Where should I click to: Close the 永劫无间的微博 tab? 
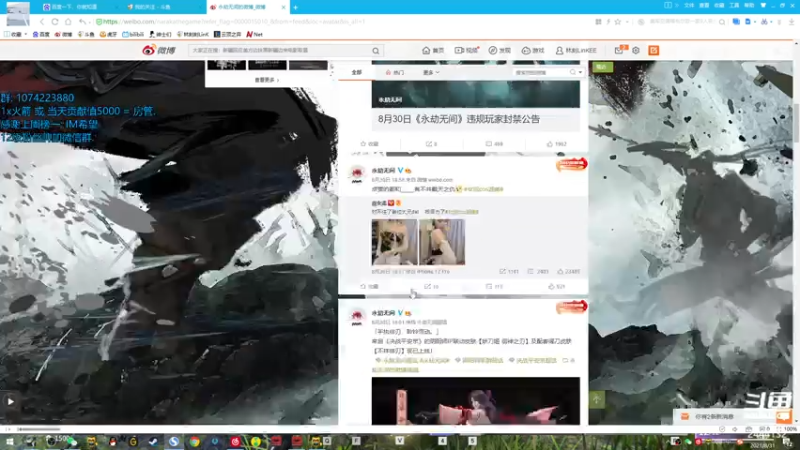click(284, 7)
